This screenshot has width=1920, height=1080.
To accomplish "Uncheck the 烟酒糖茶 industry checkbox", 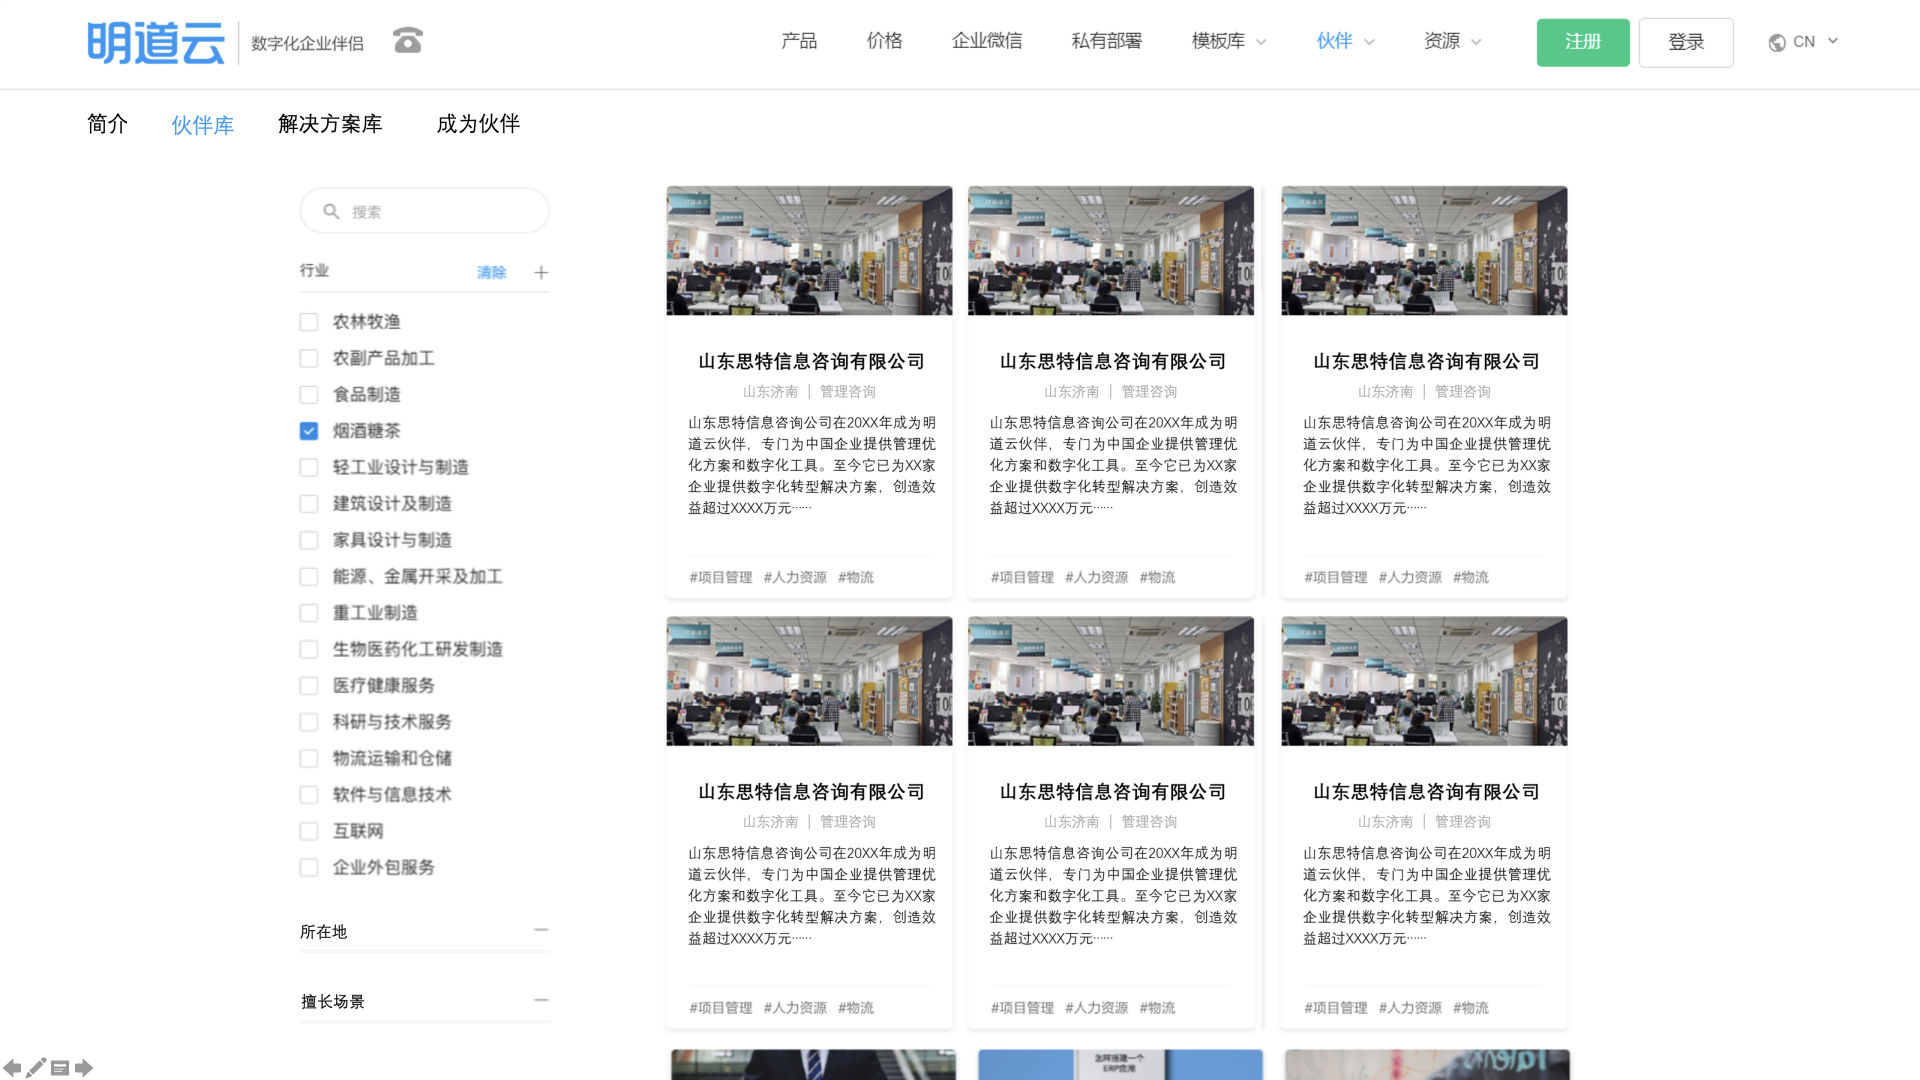I will click(x=309, y=431).
